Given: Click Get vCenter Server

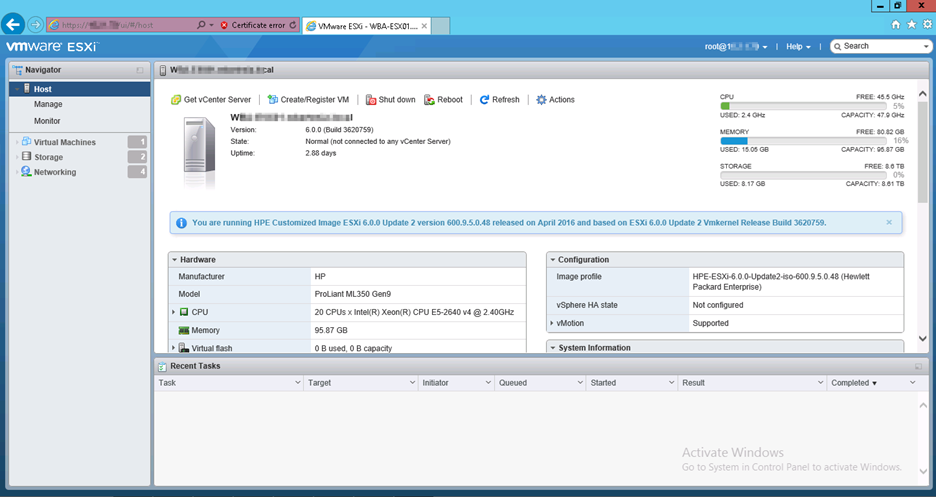Looking at the screenshot, I should point(211,100).
